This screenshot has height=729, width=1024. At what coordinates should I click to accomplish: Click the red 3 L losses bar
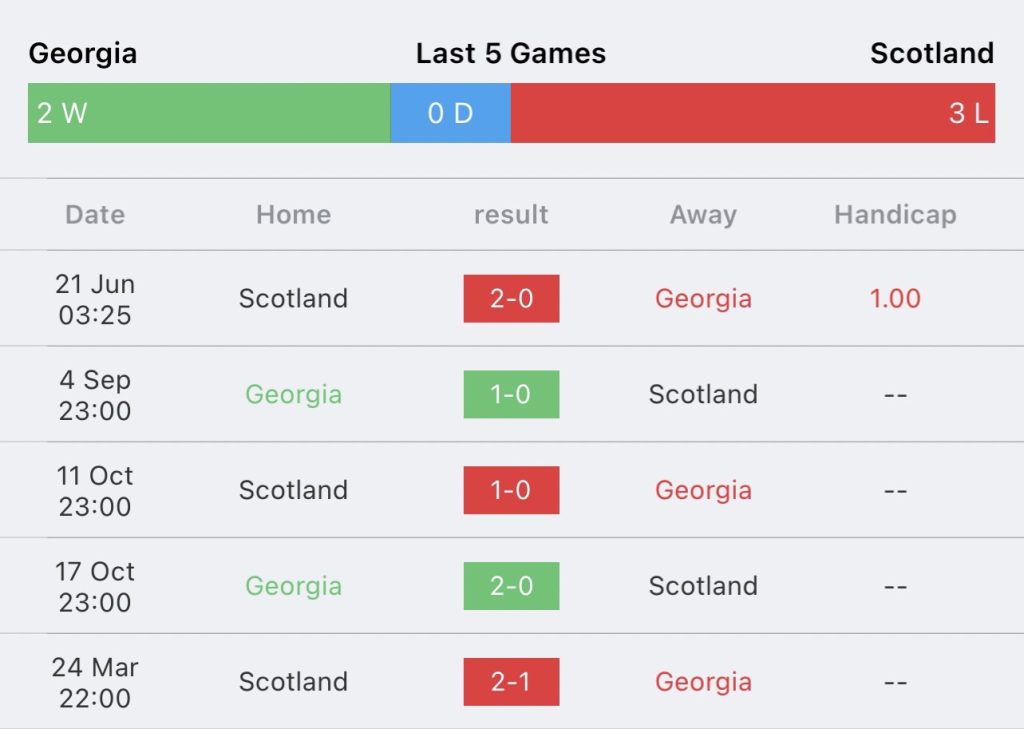[x=753, y=113]
